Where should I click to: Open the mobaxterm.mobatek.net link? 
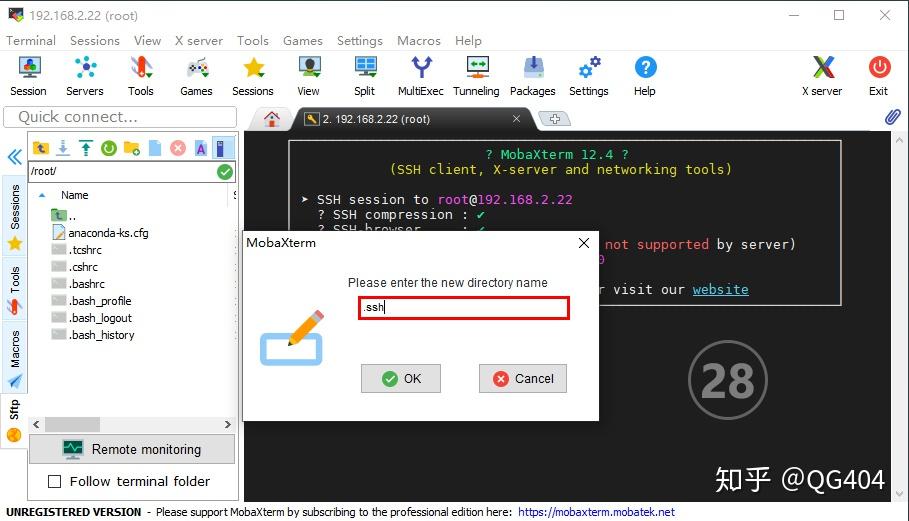(596, 512)
